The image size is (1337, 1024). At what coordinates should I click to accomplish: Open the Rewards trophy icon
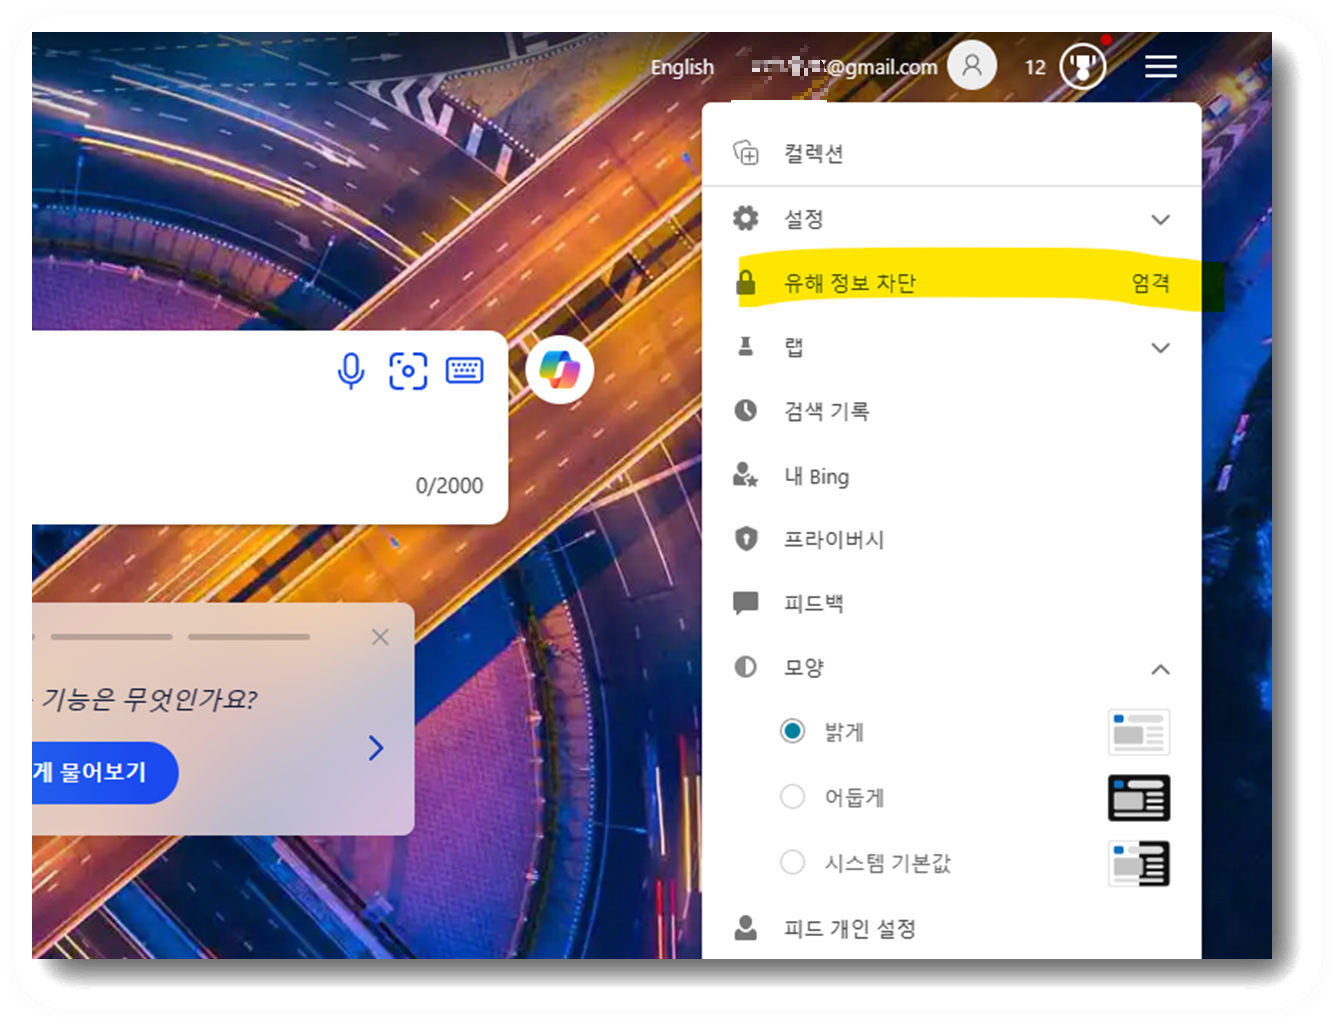point(1083,67)
